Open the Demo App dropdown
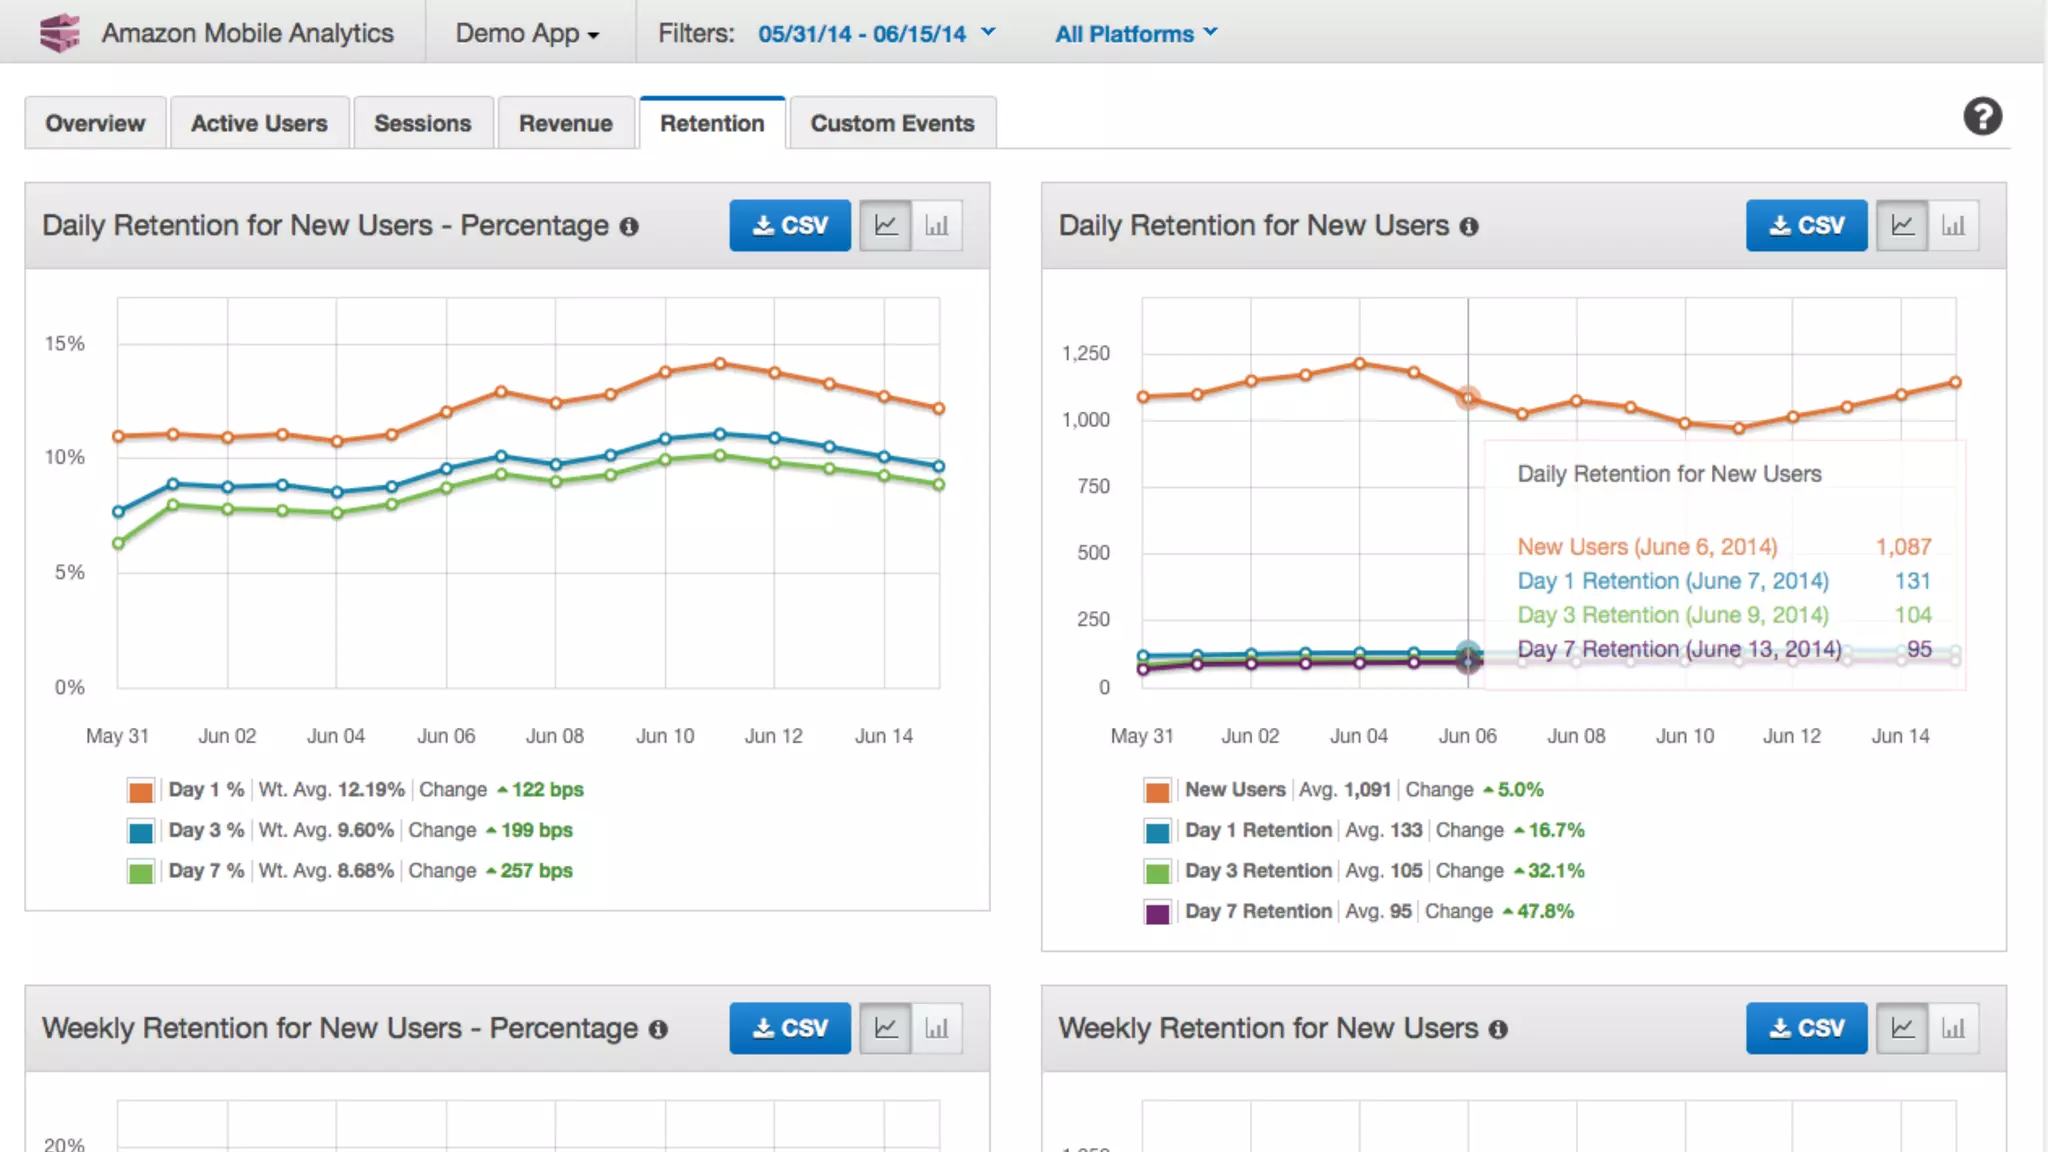This screenshot has height=1152, width=2048. [x=528, y=34]
